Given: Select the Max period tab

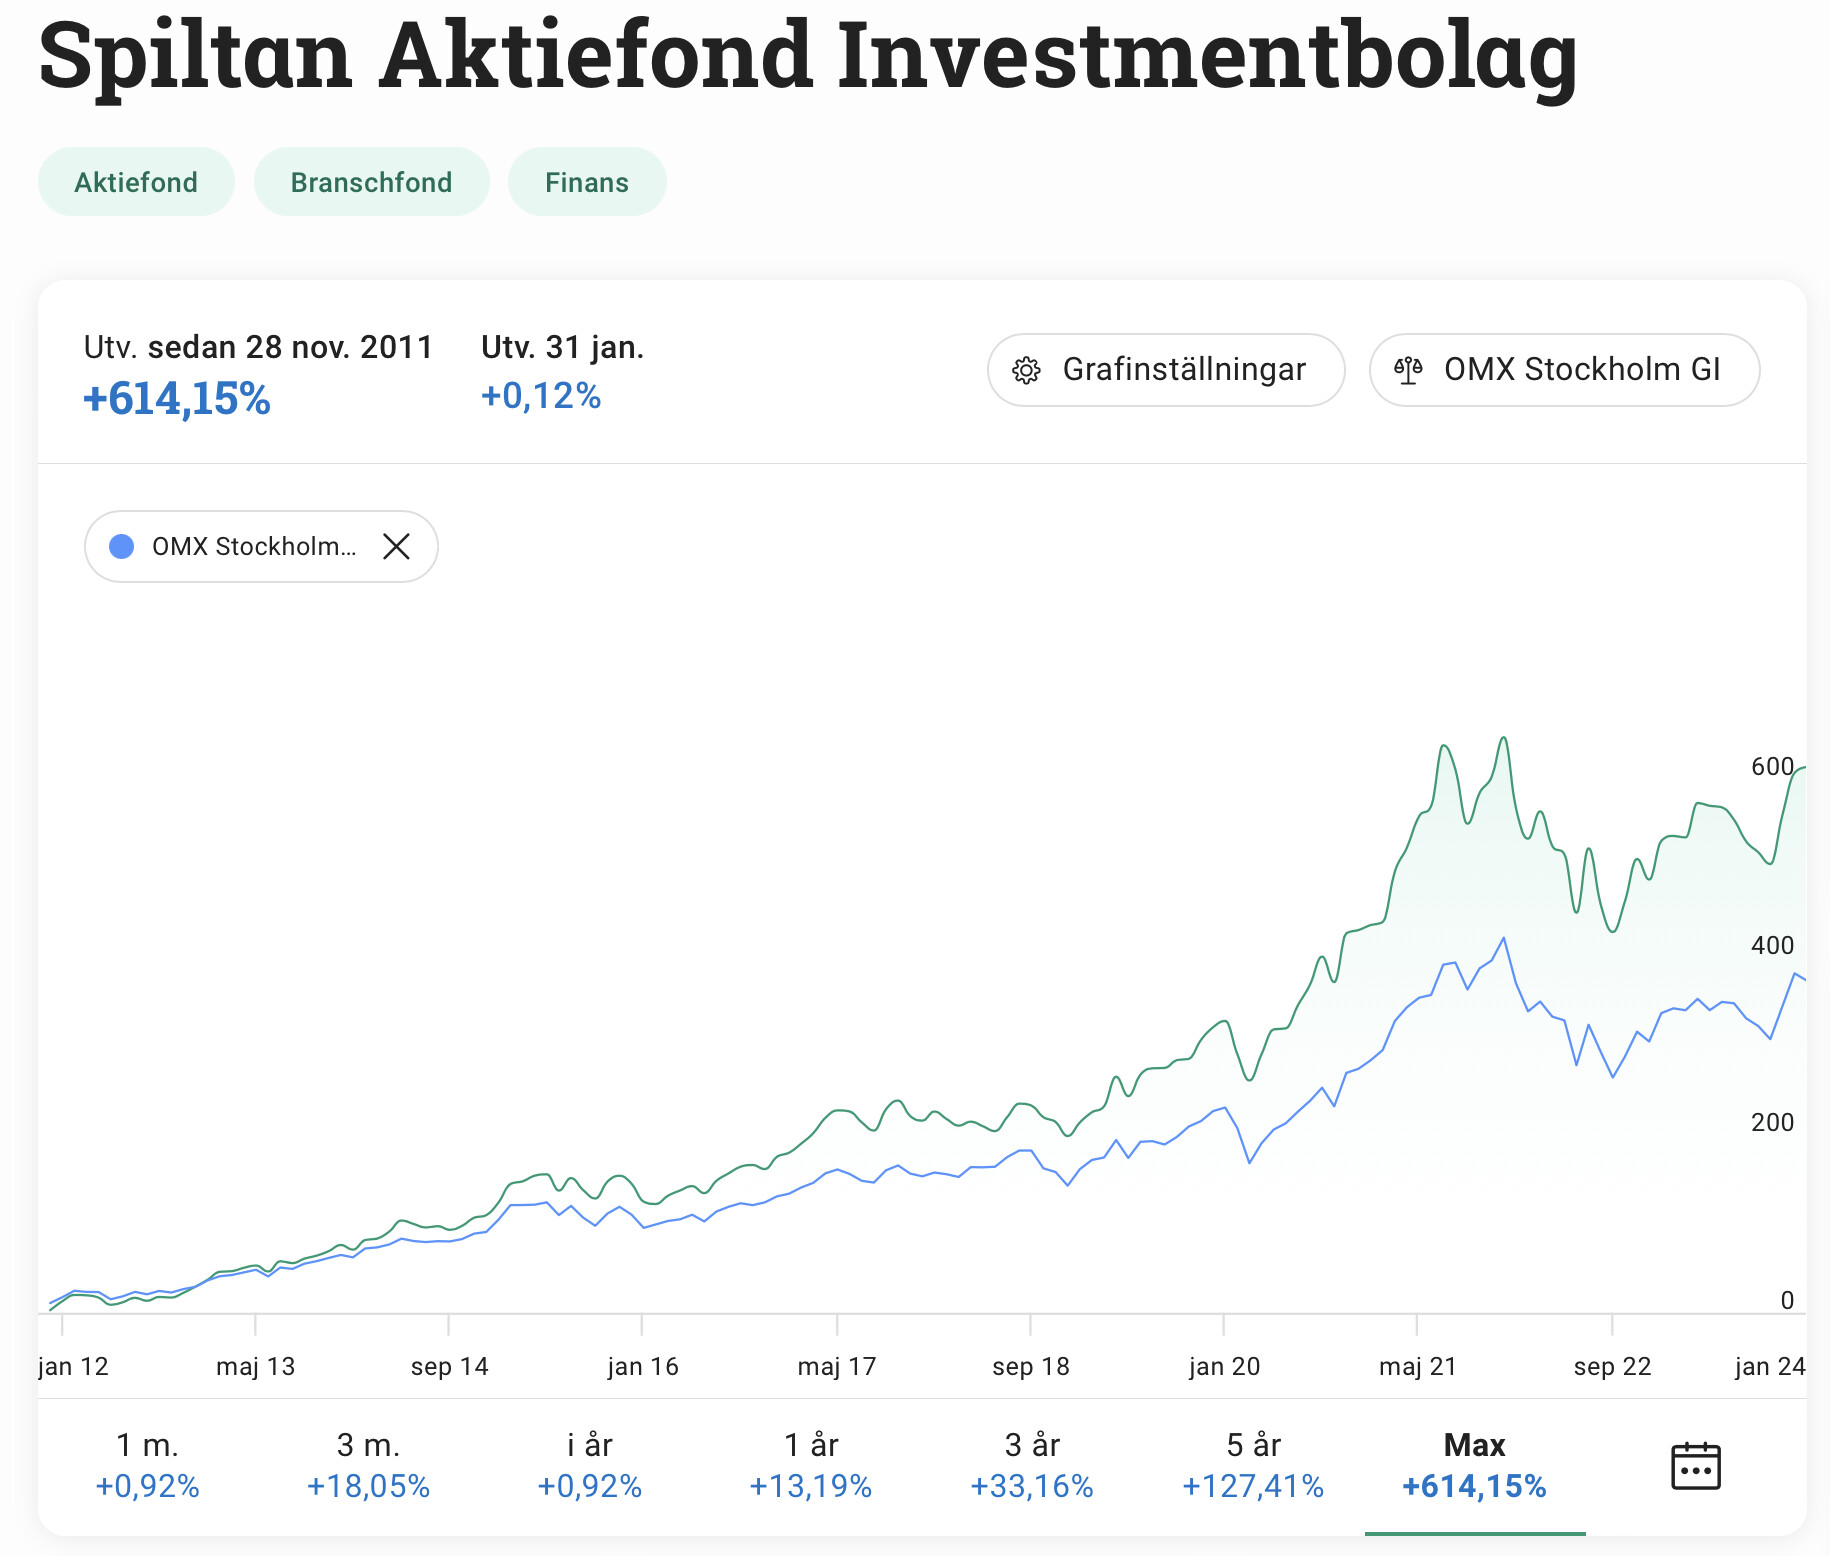Looking at the screenshot, I should [x=1474, y=1465].
